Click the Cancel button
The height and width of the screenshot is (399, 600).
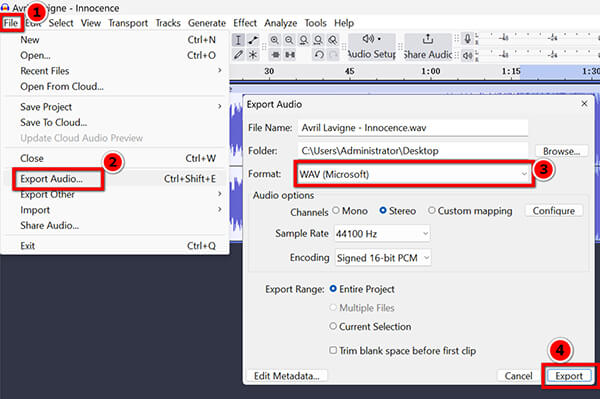[x=518, y=376]
